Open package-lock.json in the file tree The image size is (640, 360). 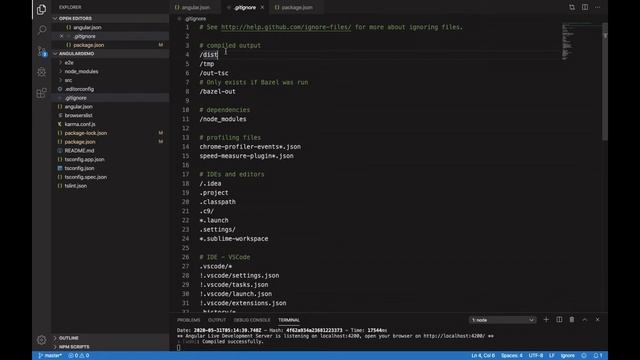(86, 133)
